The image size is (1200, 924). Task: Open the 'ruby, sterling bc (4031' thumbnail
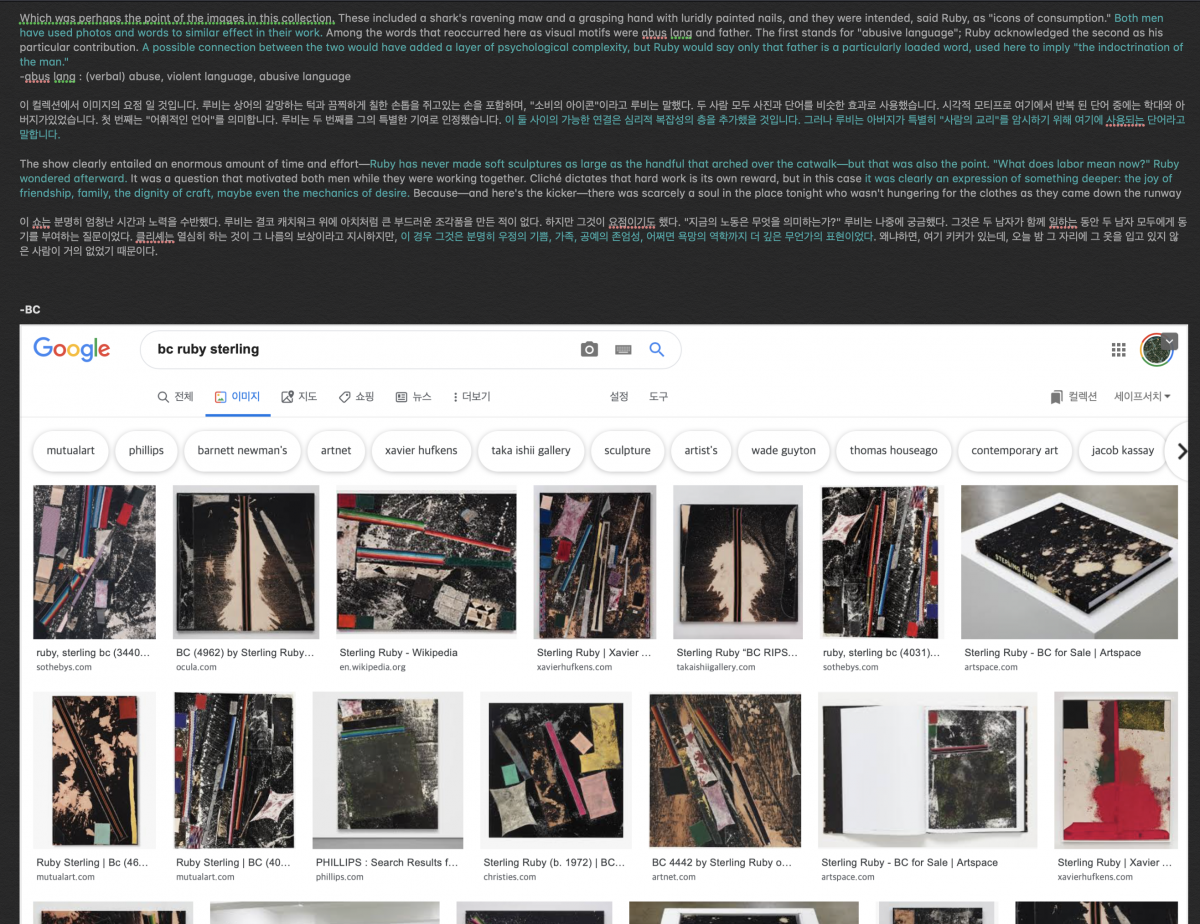coord(880,562)
